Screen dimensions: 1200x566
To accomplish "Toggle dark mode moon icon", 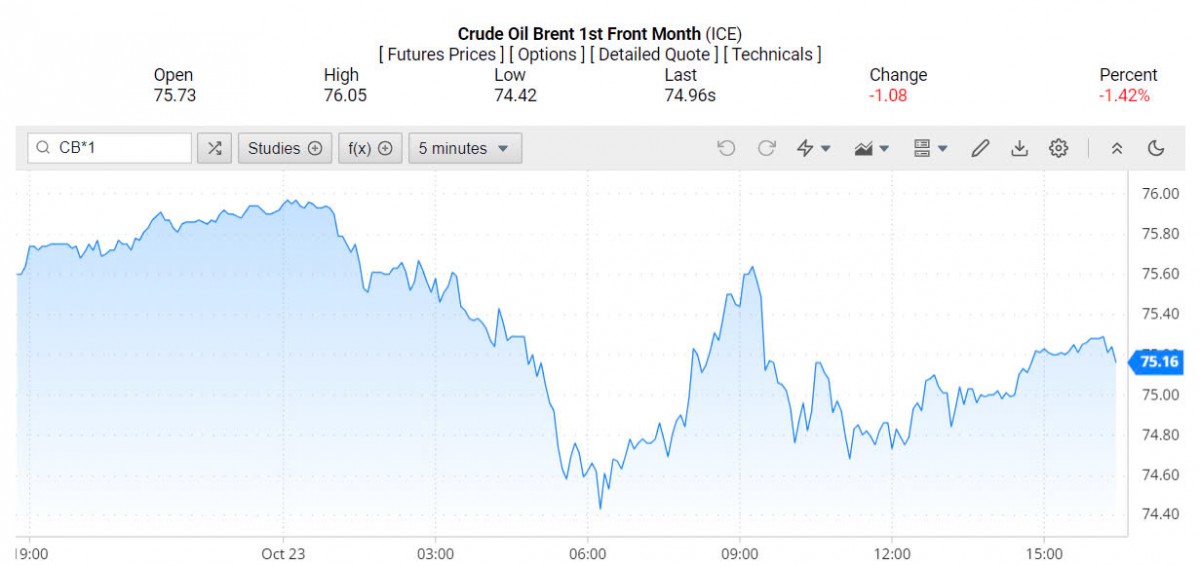I will (1156, 148).
